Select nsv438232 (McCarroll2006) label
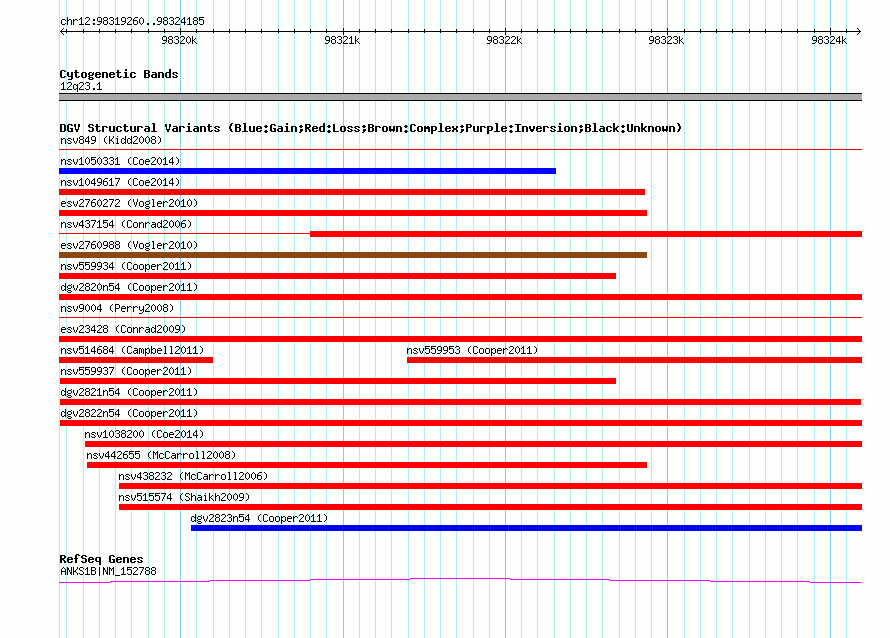Screen dimensions: 890x638 193,476
